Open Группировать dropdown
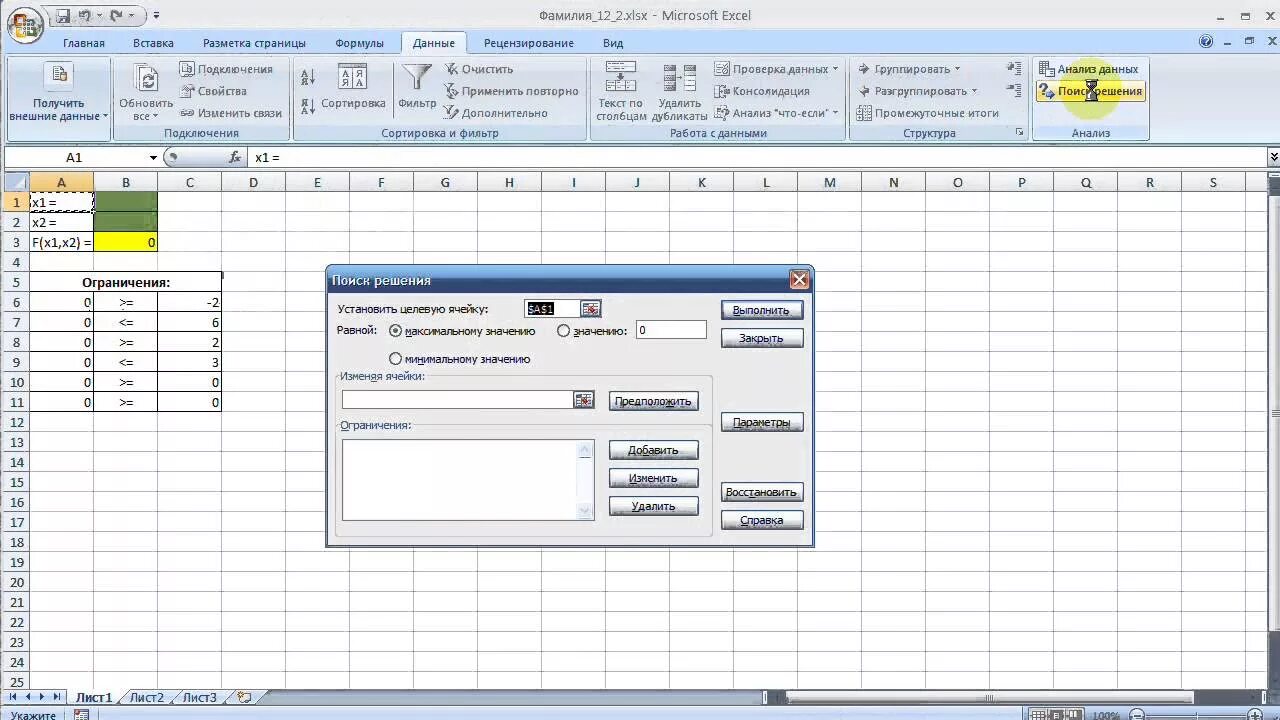 pos(908,69)
